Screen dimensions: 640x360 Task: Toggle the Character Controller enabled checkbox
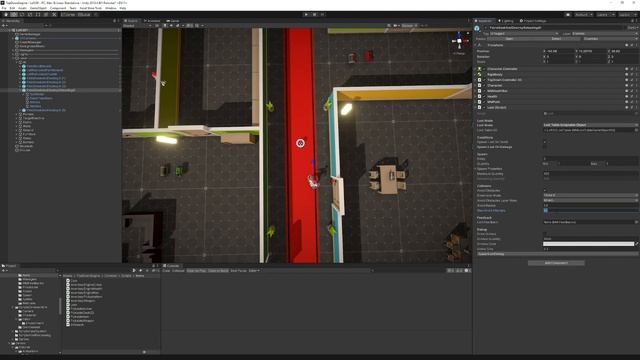484,69
